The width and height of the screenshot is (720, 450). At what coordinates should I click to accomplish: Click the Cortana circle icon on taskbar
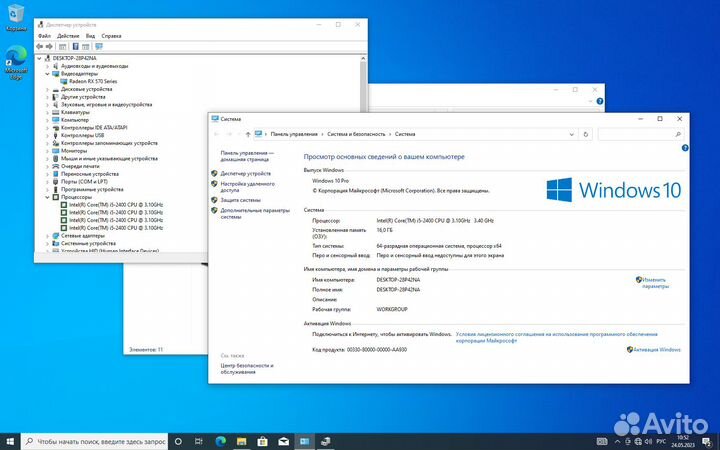tap(179, 442)
